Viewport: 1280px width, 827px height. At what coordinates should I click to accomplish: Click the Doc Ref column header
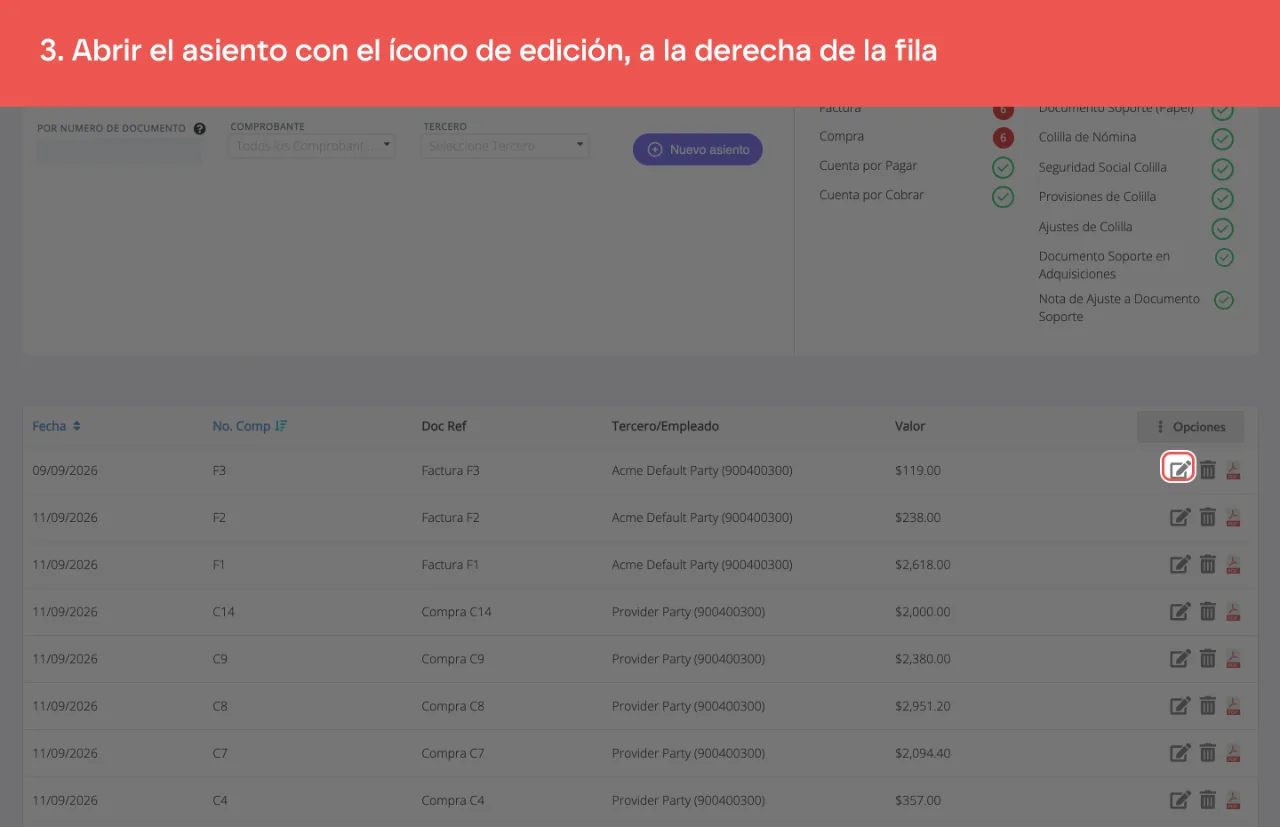[444, 426]
